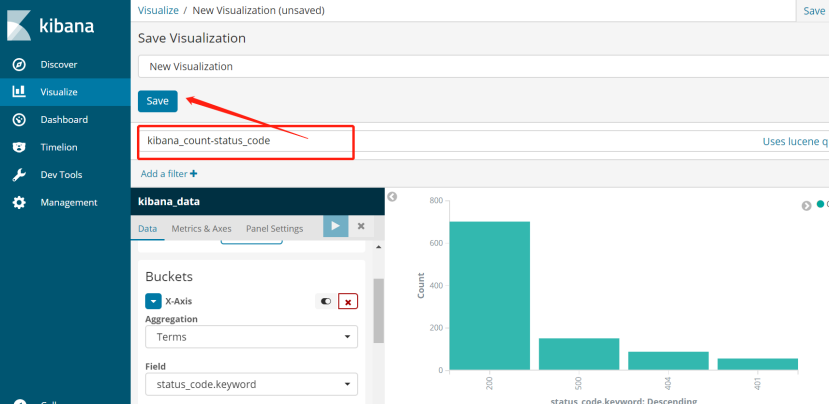Click the scrollbar up arrow in the editor
Image resolution: width=830 pixels, height=405 pixels.
[378, 247]
